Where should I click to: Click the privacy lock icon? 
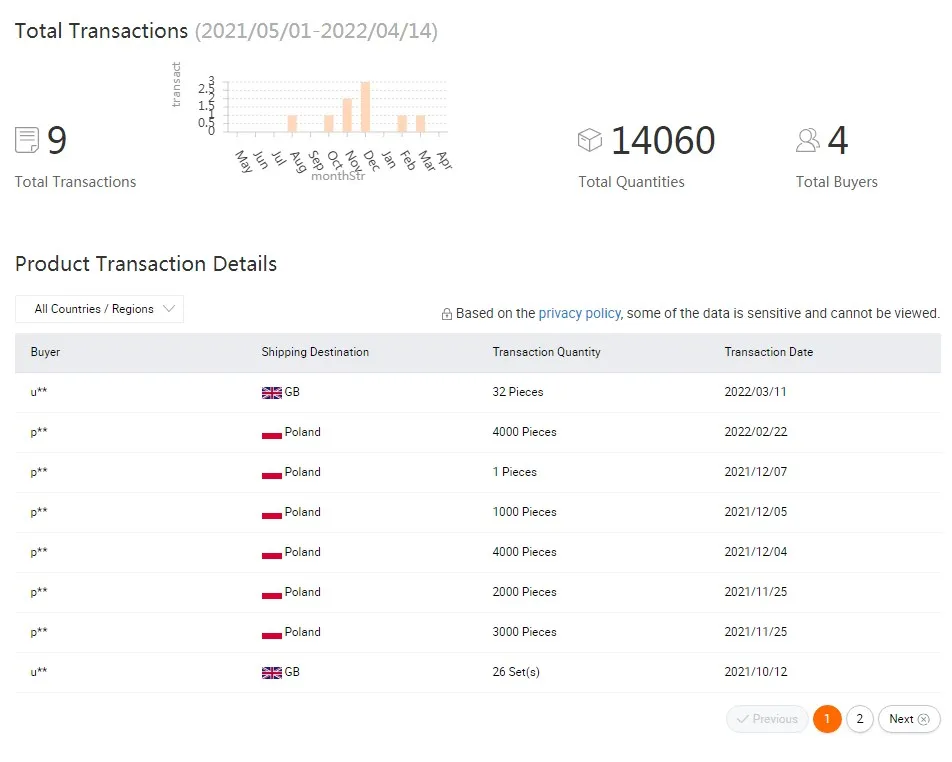[x=447, y=314]
